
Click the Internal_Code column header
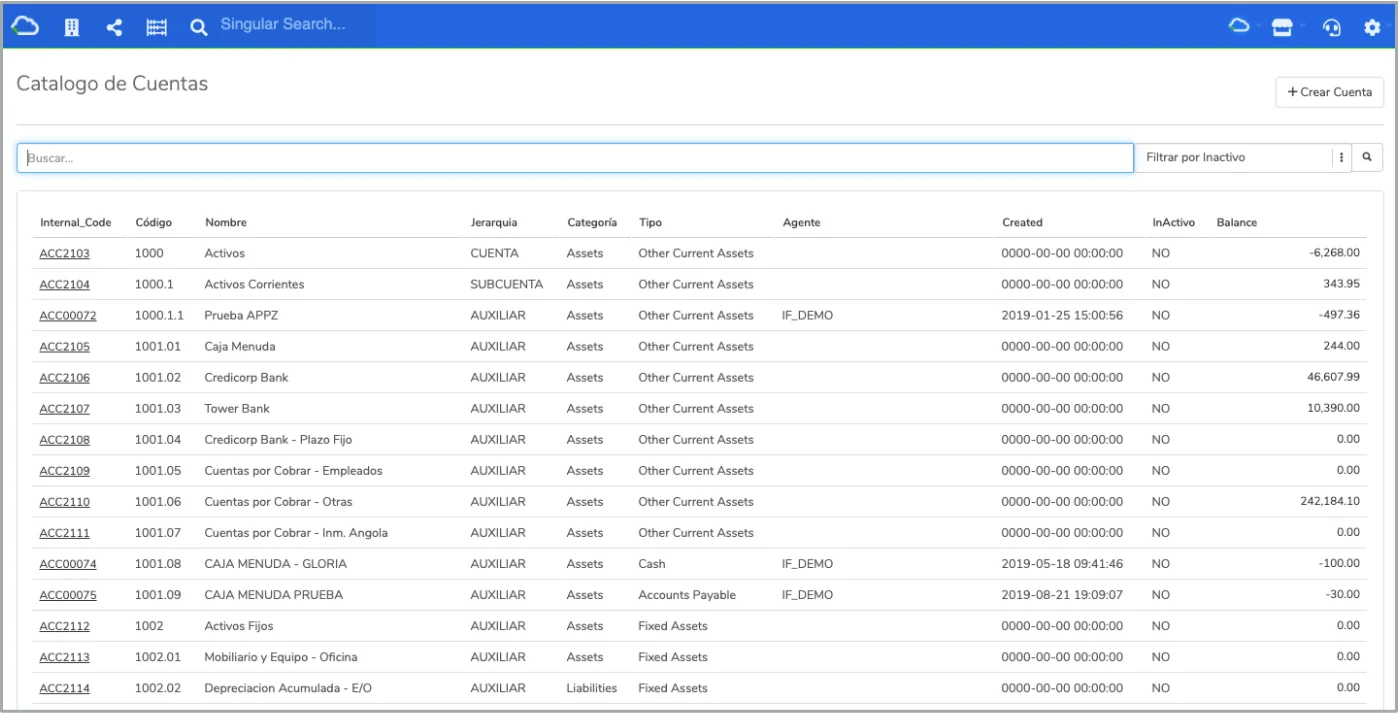point(76,222)
